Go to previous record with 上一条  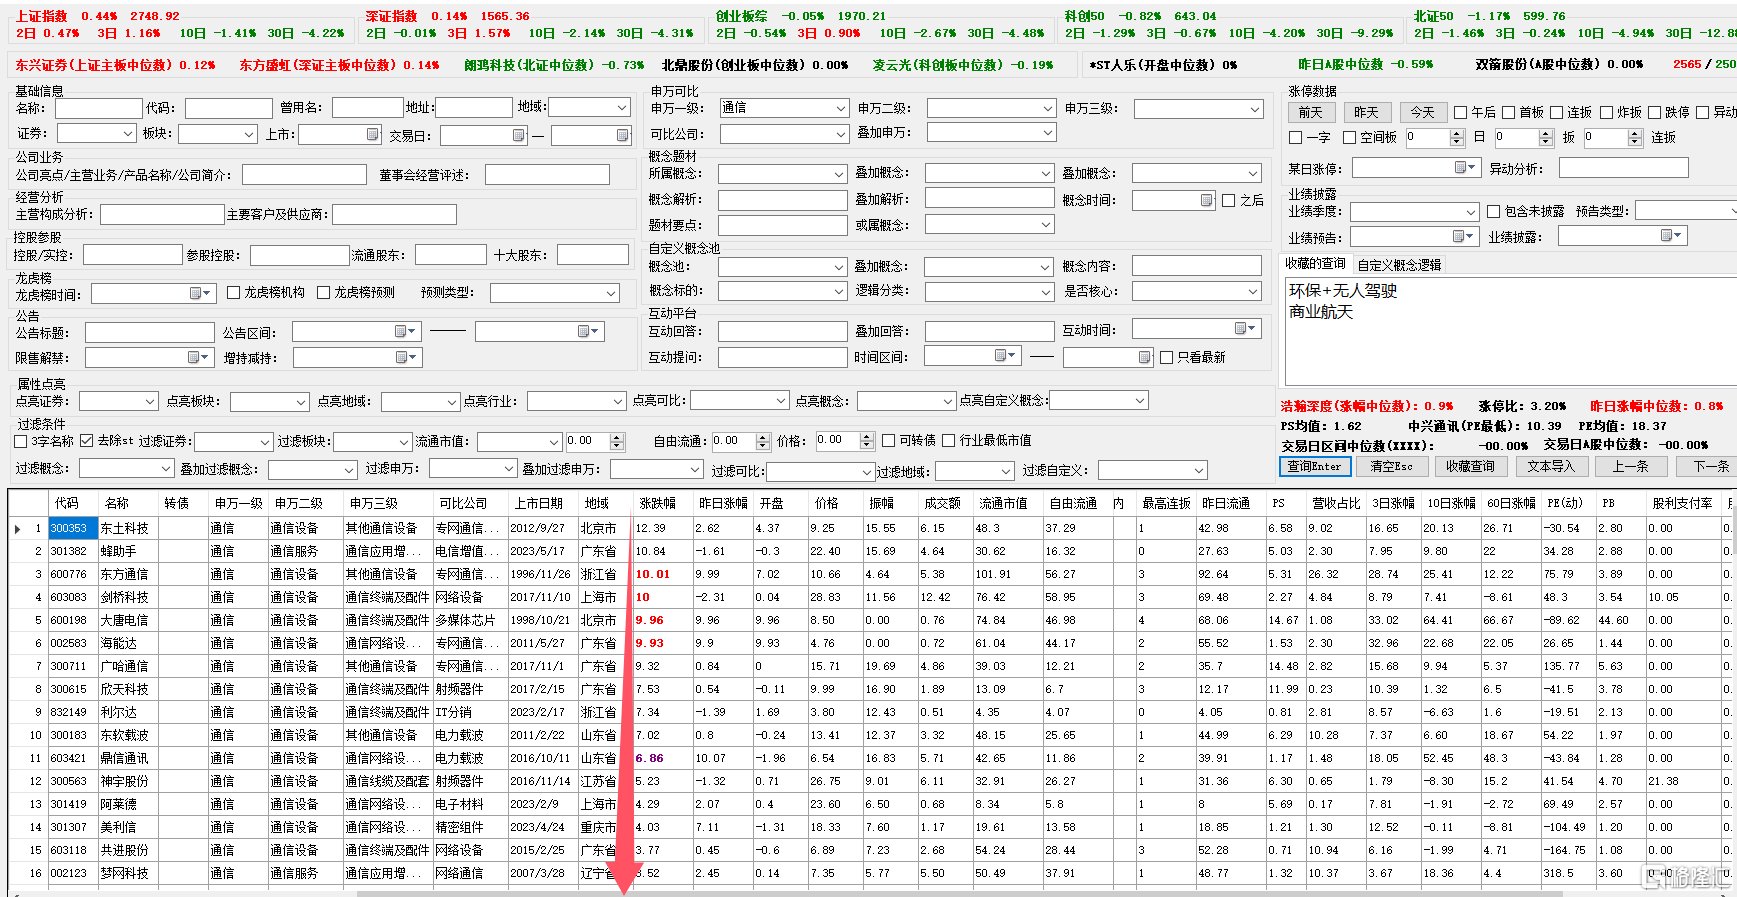[x=1630, y=466]
